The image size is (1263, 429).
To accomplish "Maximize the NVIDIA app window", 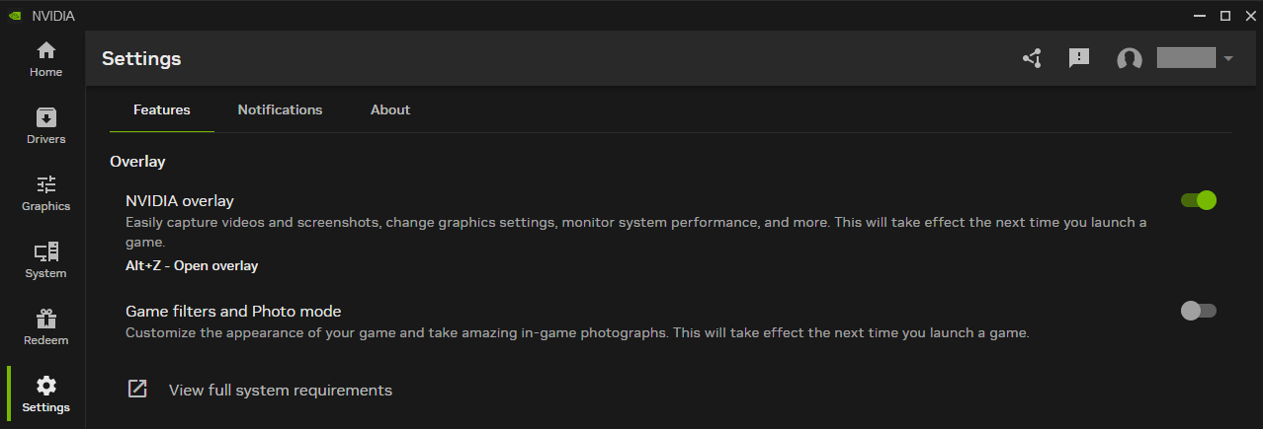I will click(x=1225, y=16).
